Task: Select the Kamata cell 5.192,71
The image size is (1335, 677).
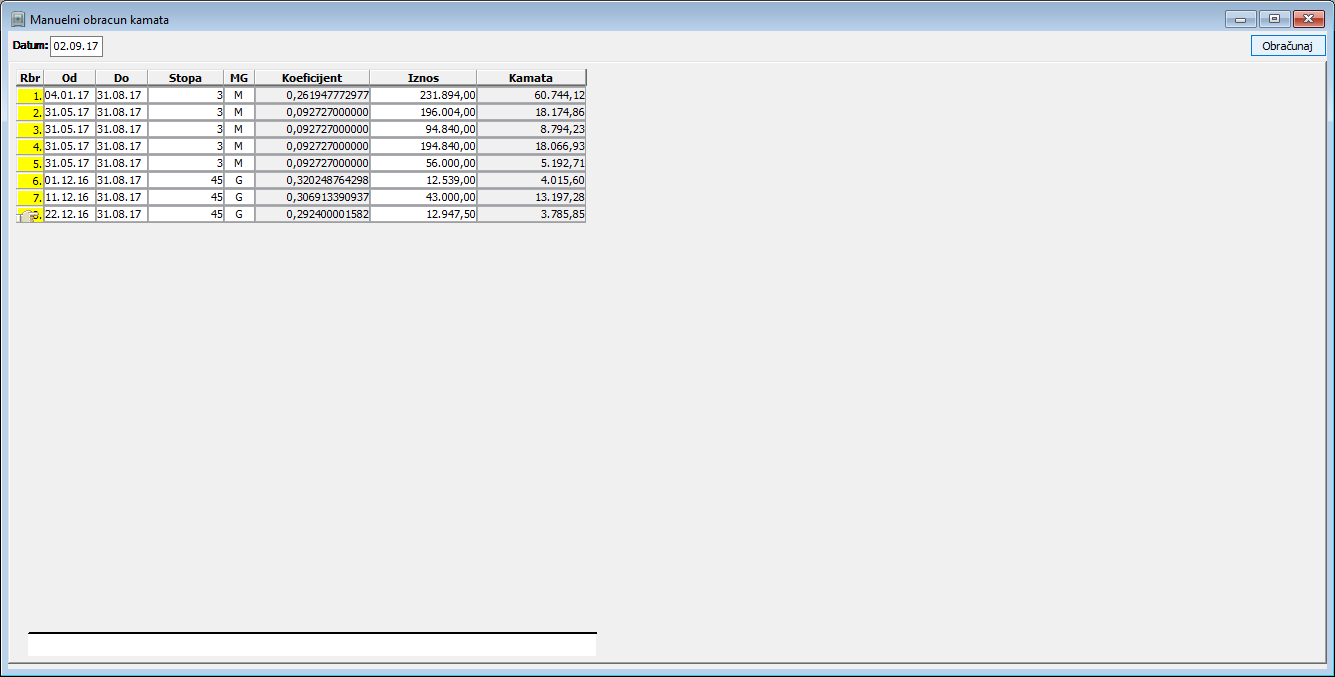Action: click(x=531, y=163)
